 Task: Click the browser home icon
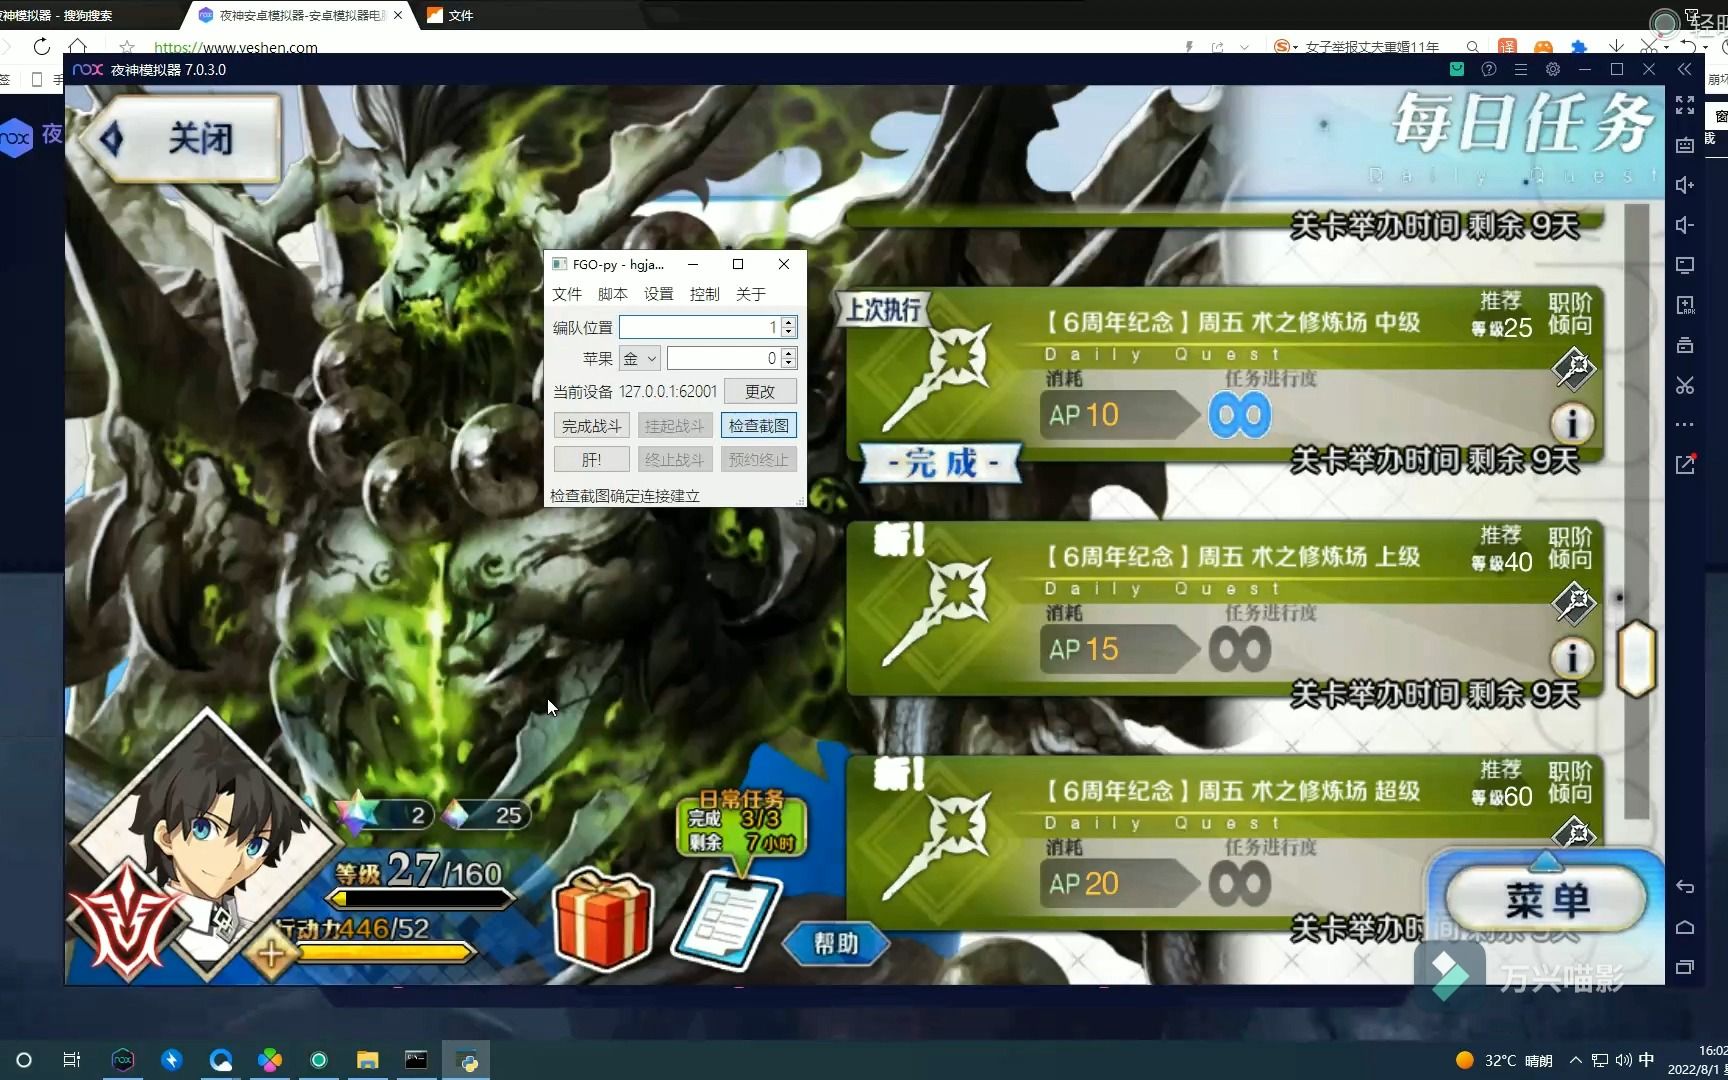tap(78, 46)
